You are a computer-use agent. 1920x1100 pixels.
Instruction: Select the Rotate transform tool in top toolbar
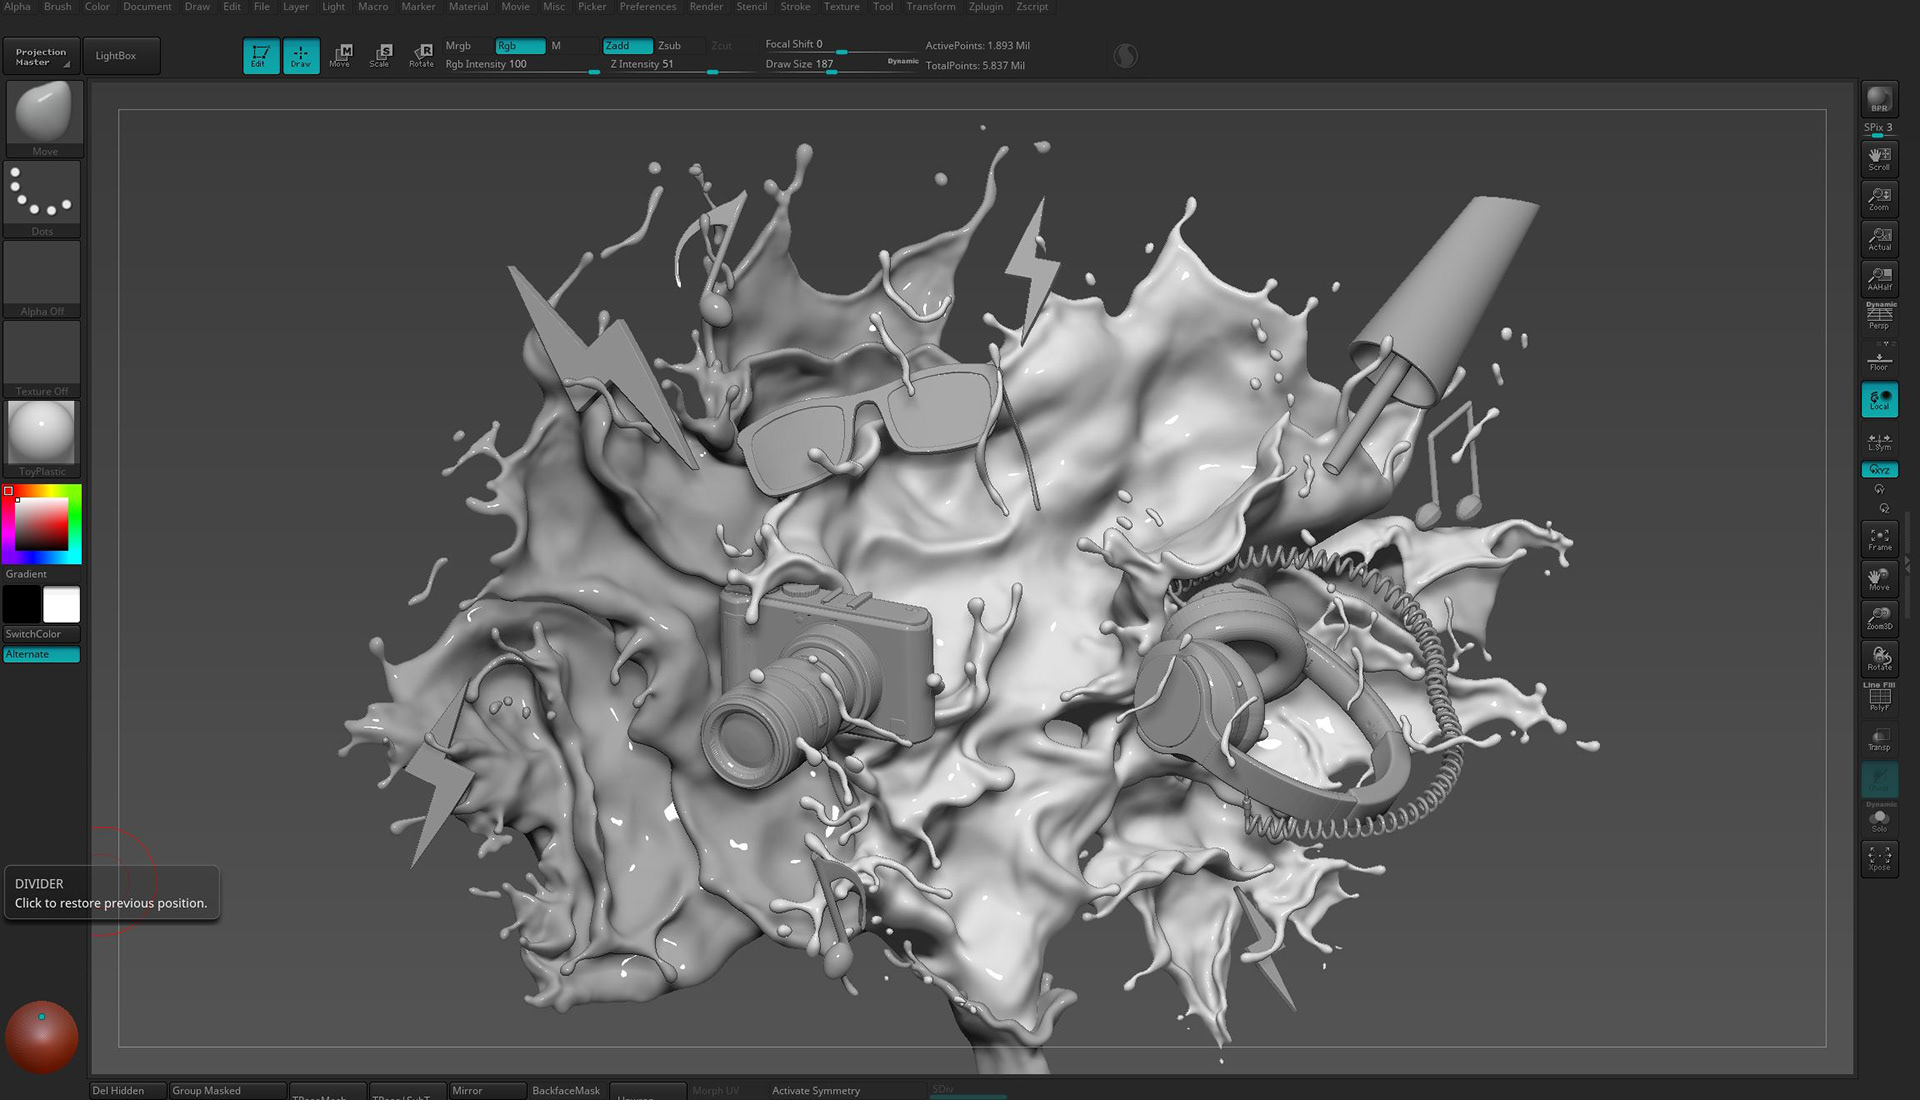[421, 55]
